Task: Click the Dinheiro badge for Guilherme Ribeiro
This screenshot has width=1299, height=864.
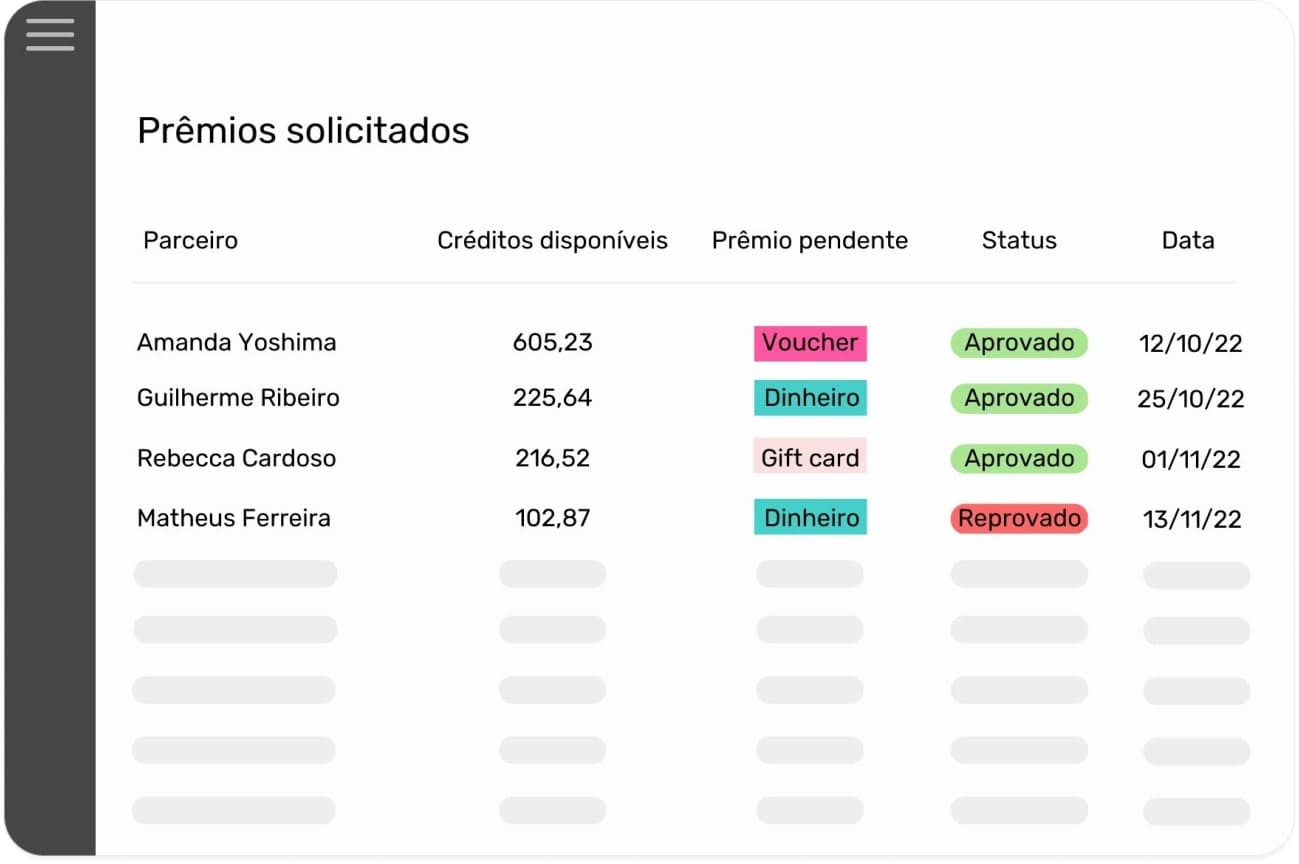Action: (x=810, y=398)
